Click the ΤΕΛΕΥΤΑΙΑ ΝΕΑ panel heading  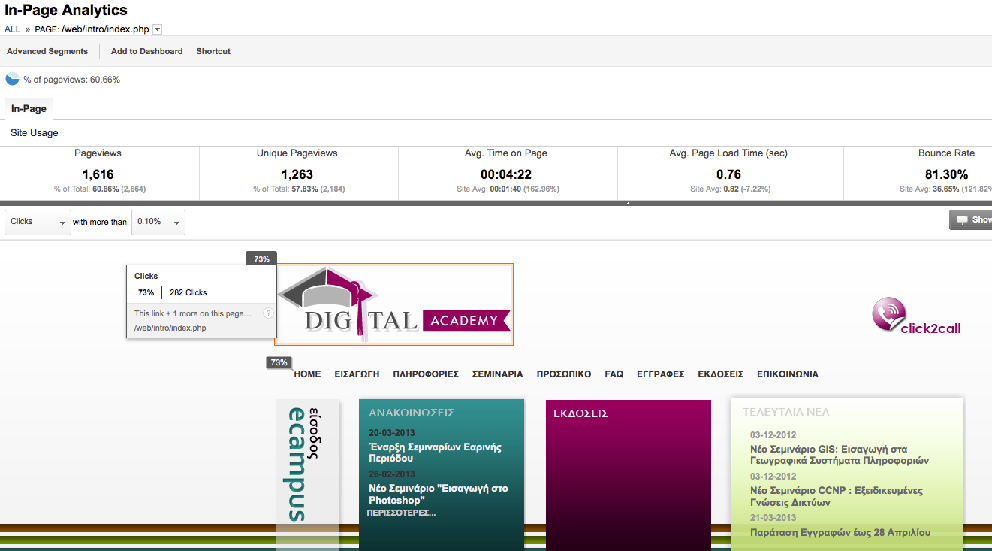[786, 412]
